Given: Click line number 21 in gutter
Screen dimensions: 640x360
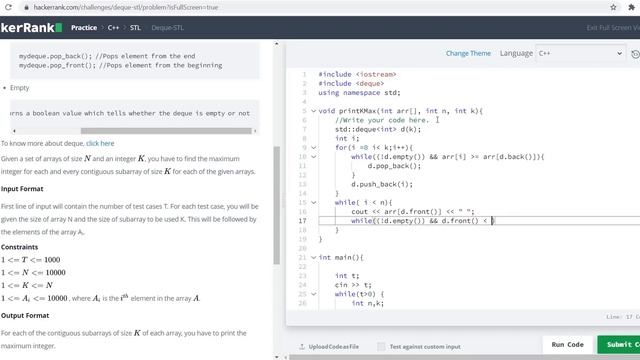Looking at the screenshot, I should click(x=302, y=258).
